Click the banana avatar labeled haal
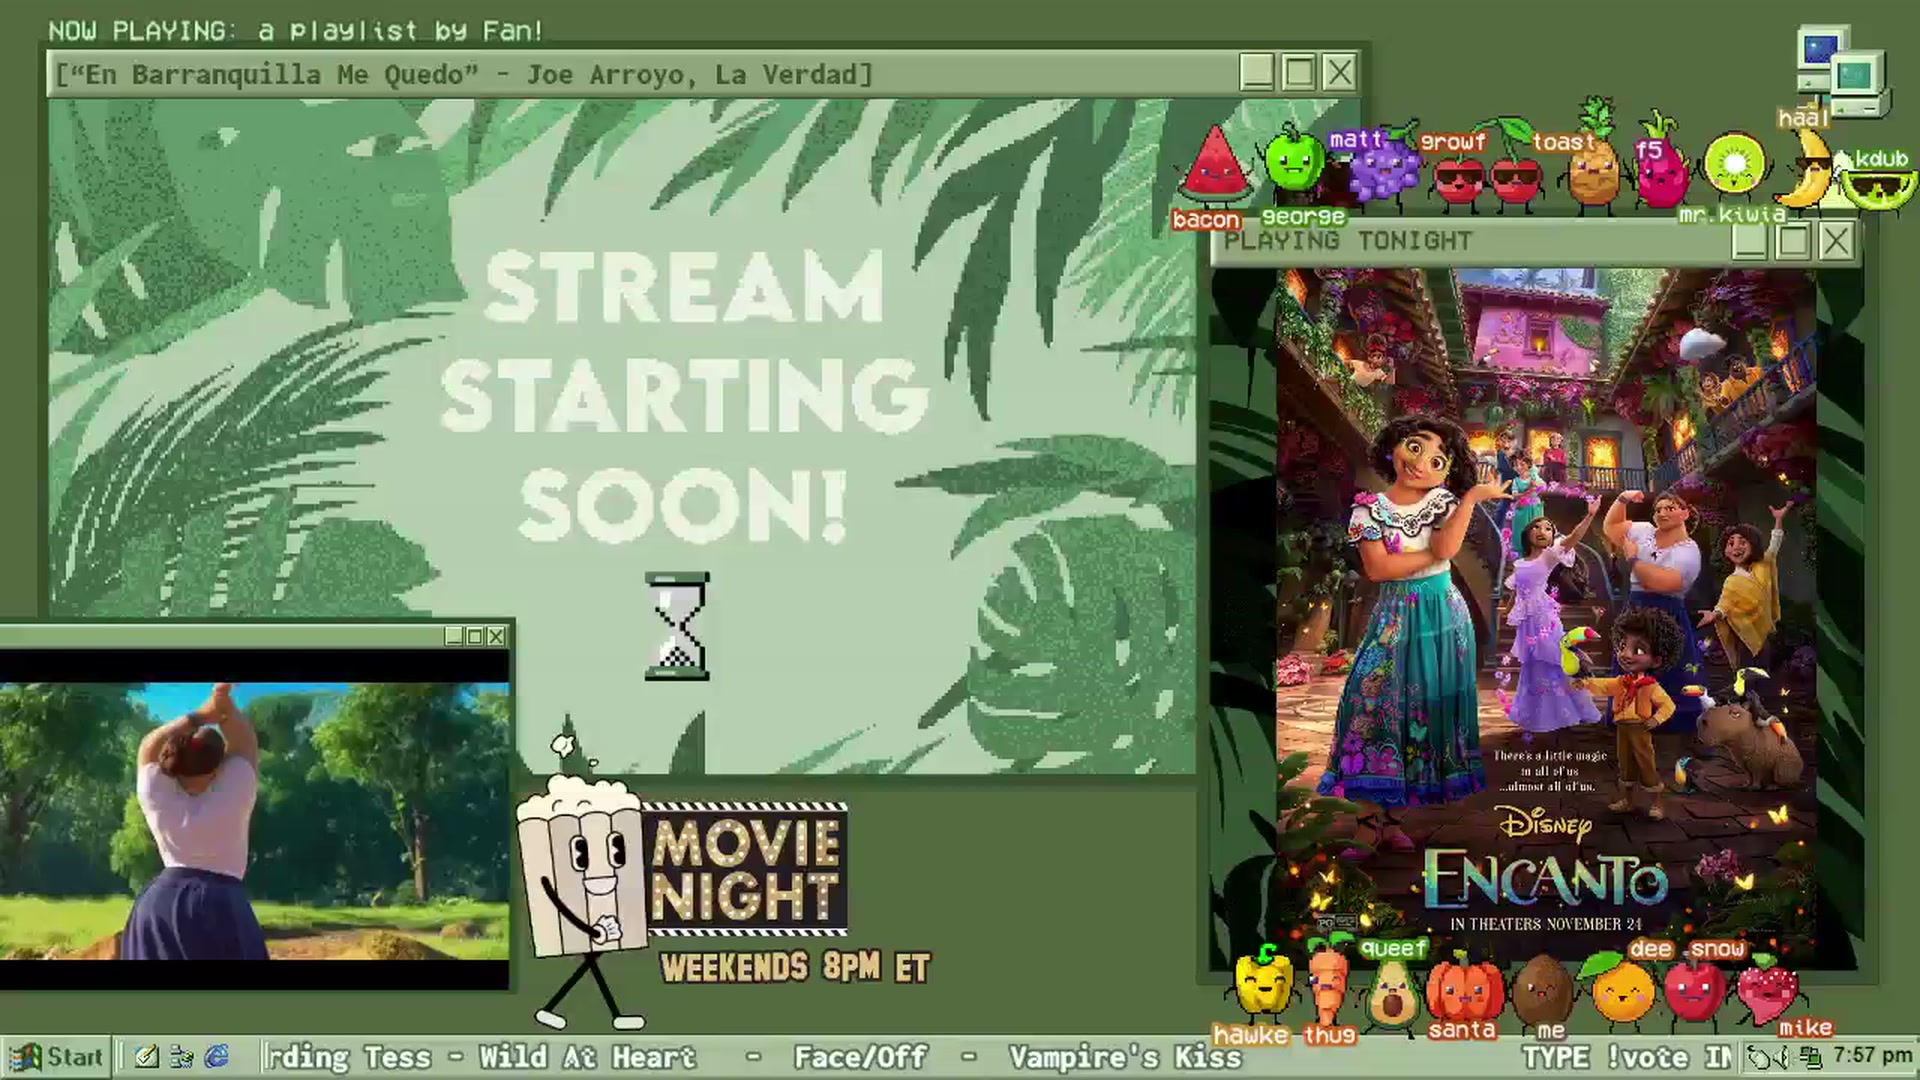The width and height of the screenshot is (1920, 1080). (1806, 170)
